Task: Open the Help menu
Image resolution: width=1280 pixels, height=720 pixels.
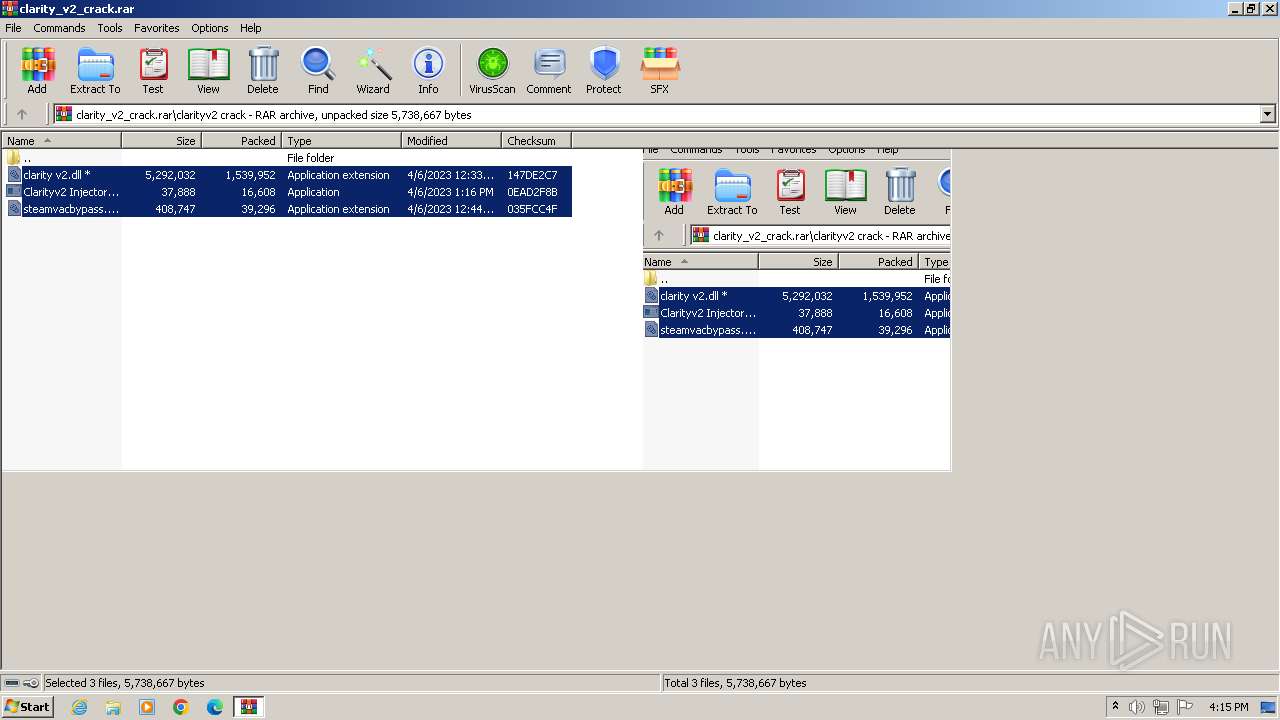Action: pyautogui.click(x=251, y=28)
